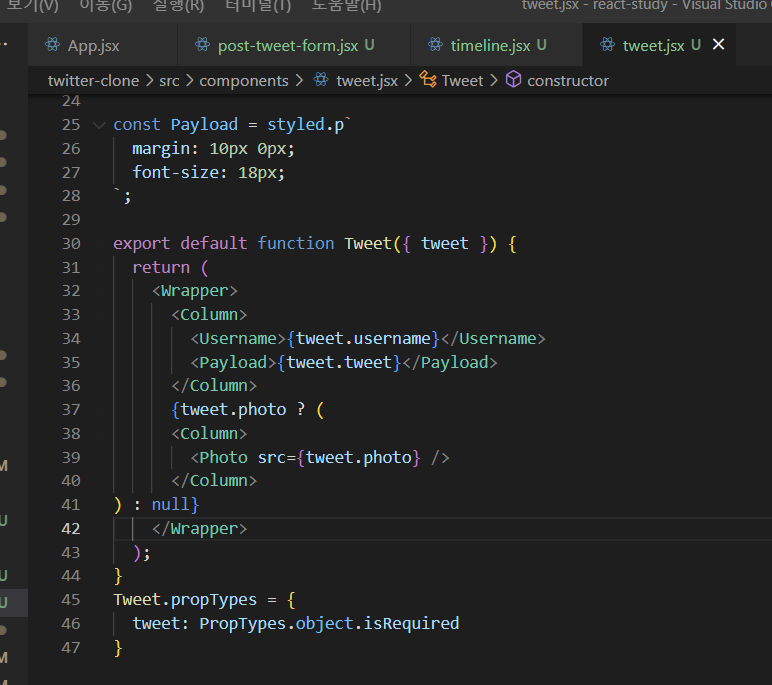
Task: Expand the chevron after src breadcrumb
Action: [x=190, y=81]
